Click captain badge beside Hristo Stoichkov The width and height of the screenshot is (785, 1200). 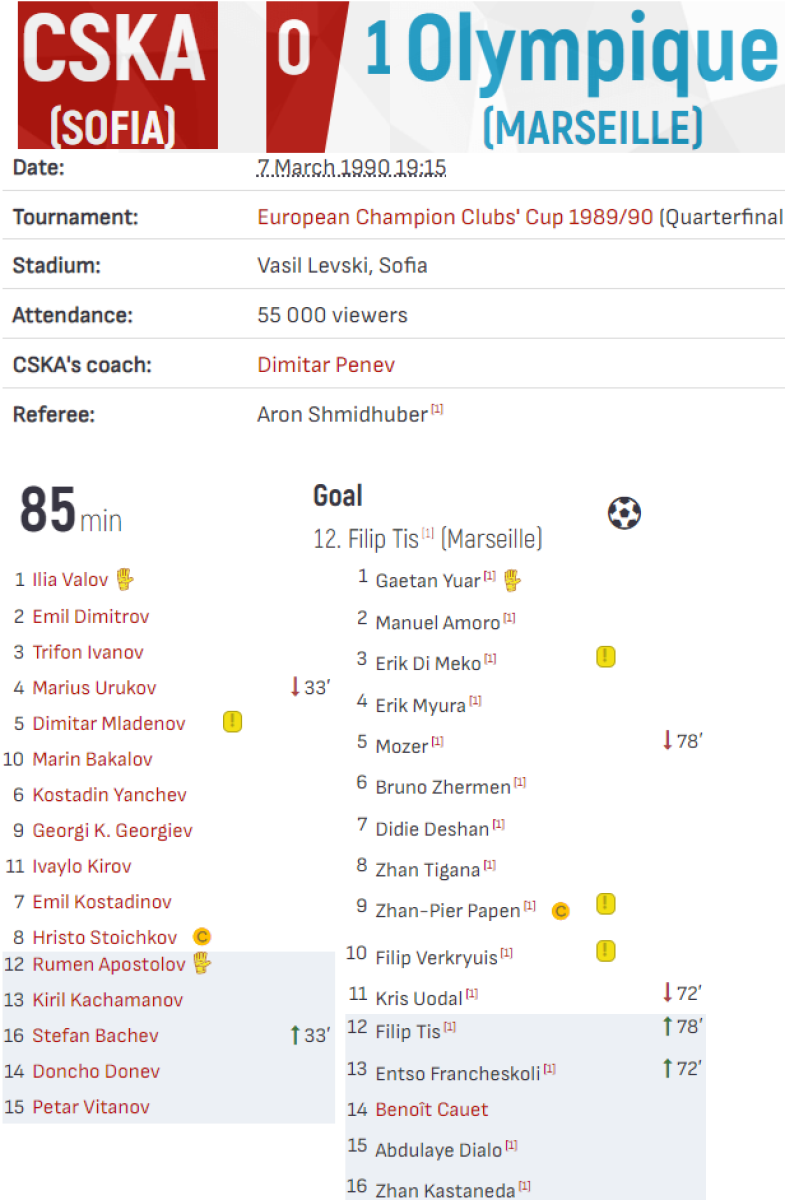[x=202, y=937]
